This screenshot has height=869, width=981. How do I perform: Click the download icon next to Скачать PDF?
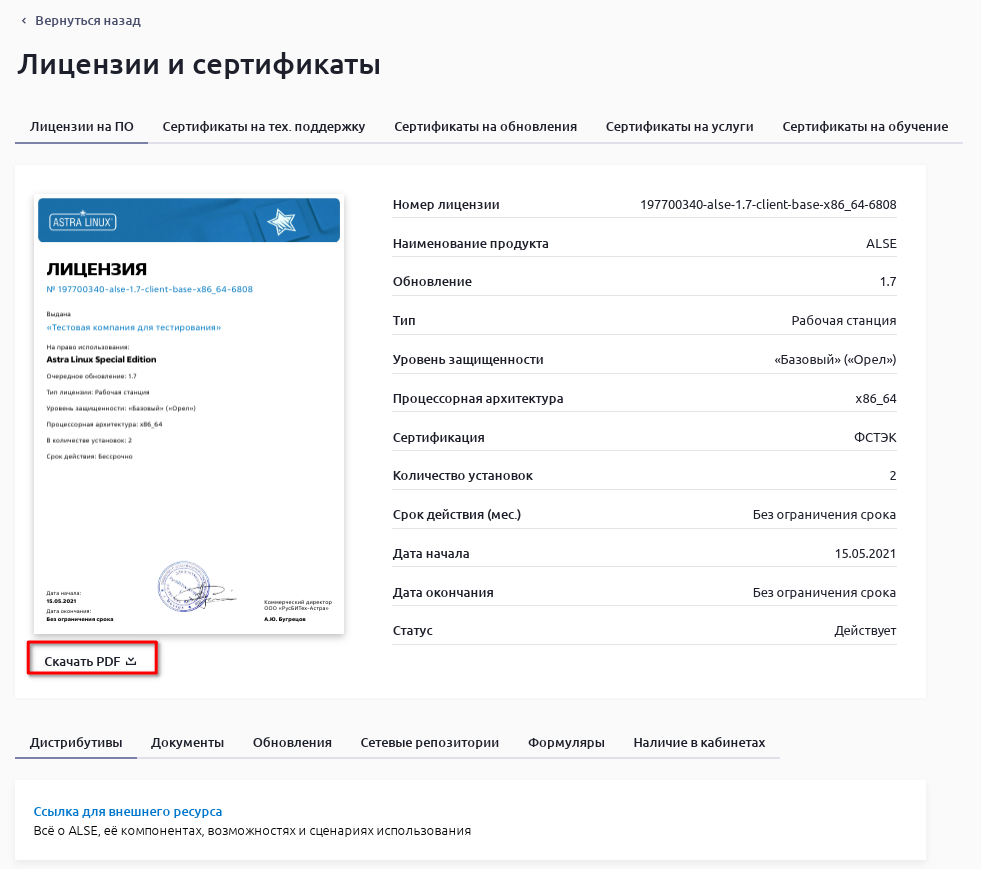coord(131,661)
